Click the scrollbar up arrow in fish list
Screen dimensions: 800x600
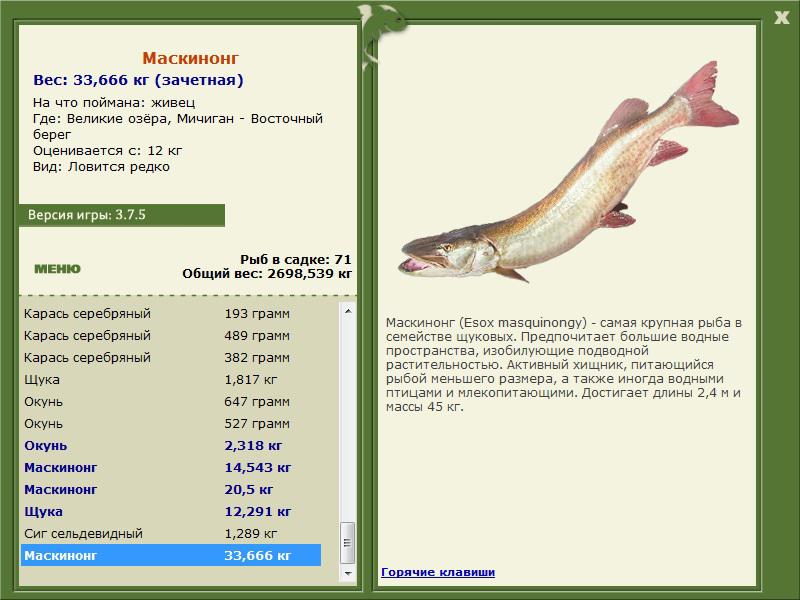[x=348, y=311]
